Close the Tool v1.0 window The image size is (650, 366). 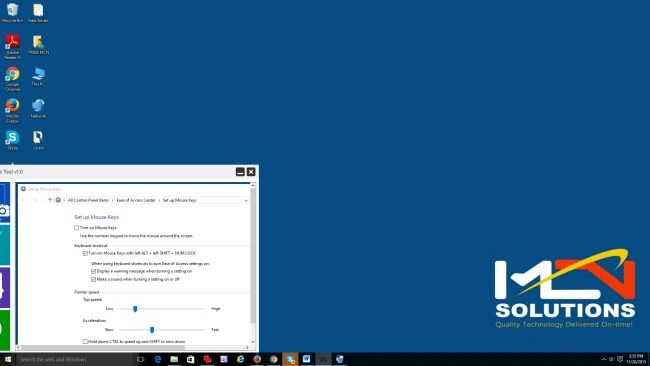(x=251, y=172)
